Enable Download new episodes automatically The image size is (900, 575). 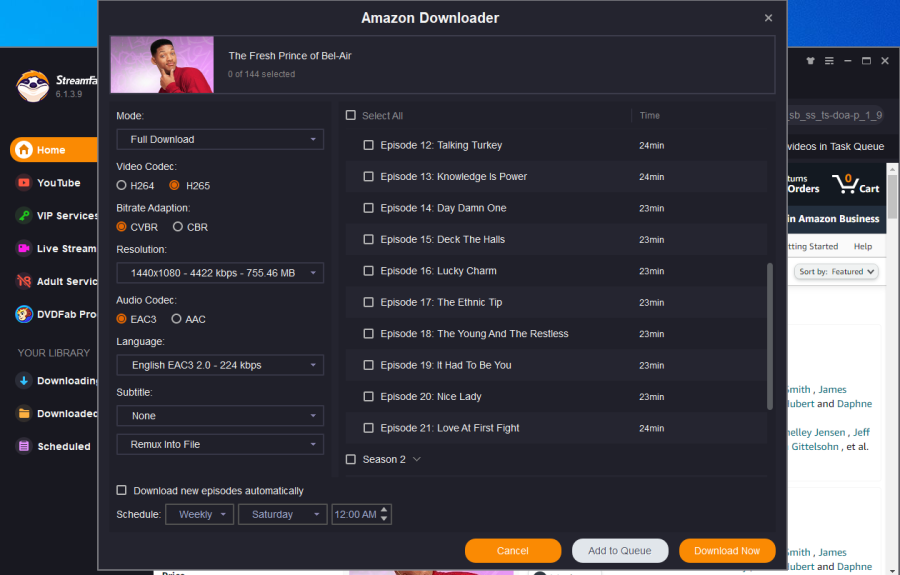coord(122,491)
